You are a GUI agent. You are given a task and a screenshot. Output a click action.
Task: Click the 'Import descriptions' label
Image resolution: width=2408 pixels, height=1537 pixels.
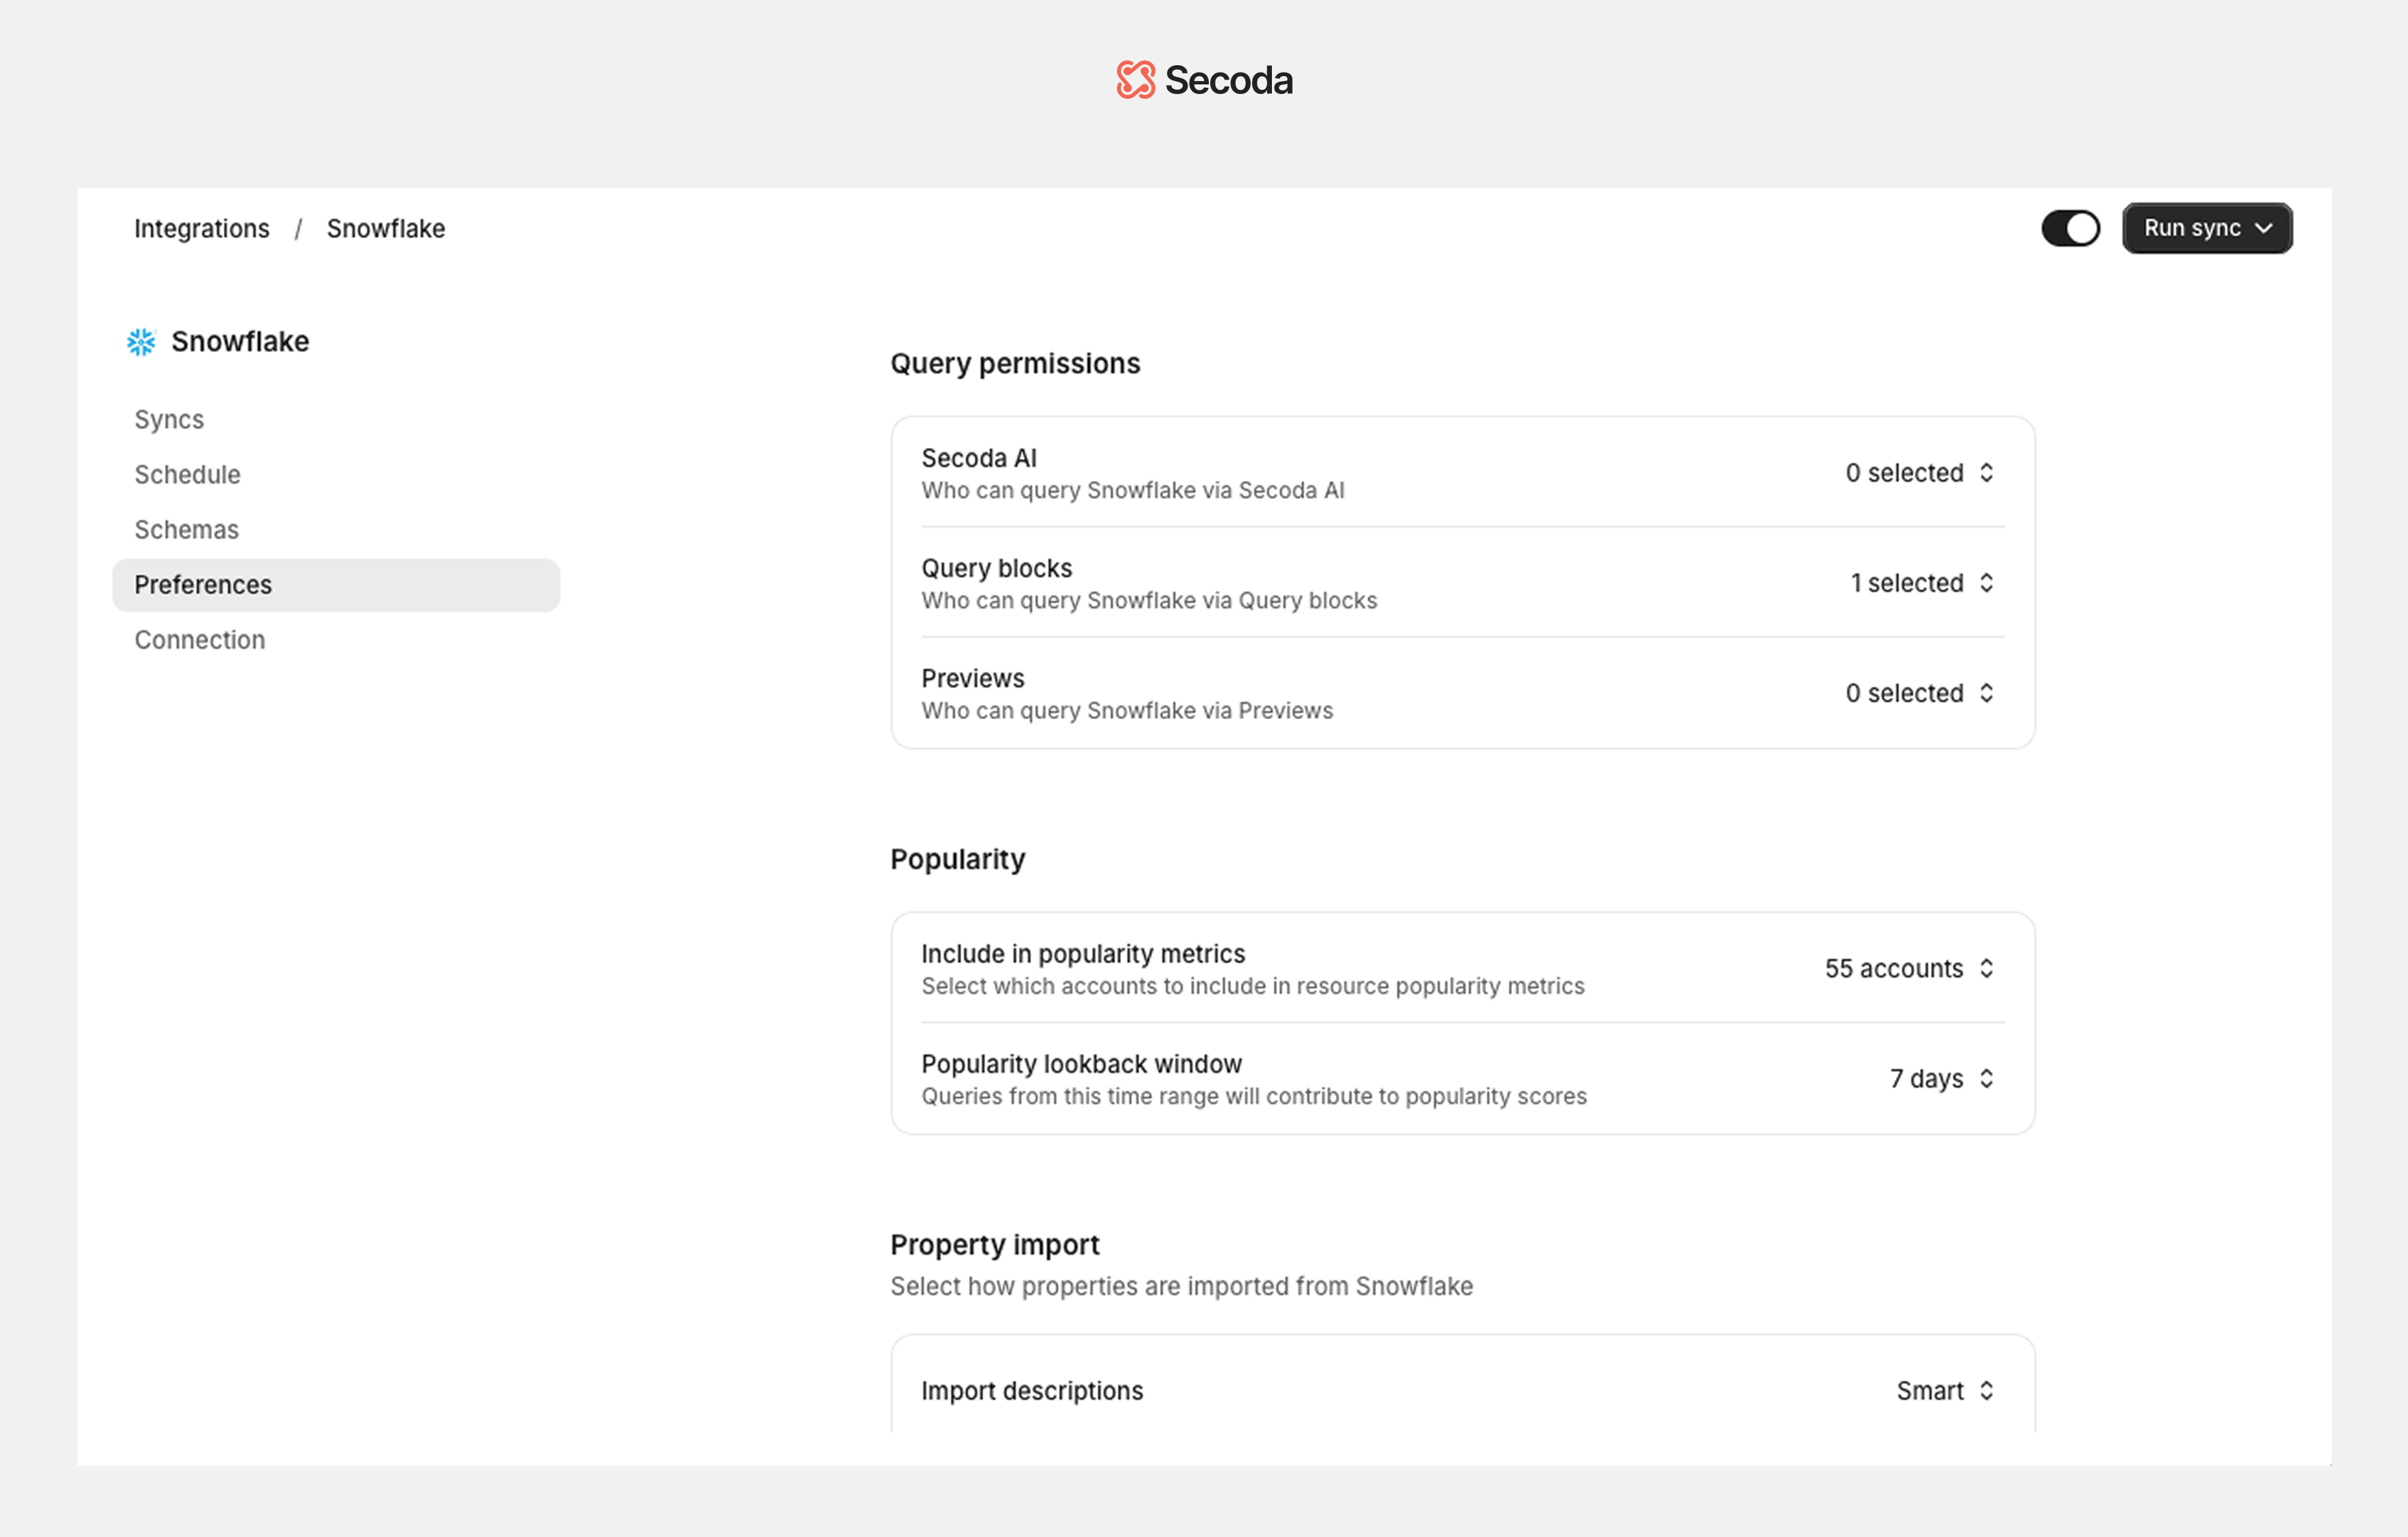[x=1032, y=1391]
